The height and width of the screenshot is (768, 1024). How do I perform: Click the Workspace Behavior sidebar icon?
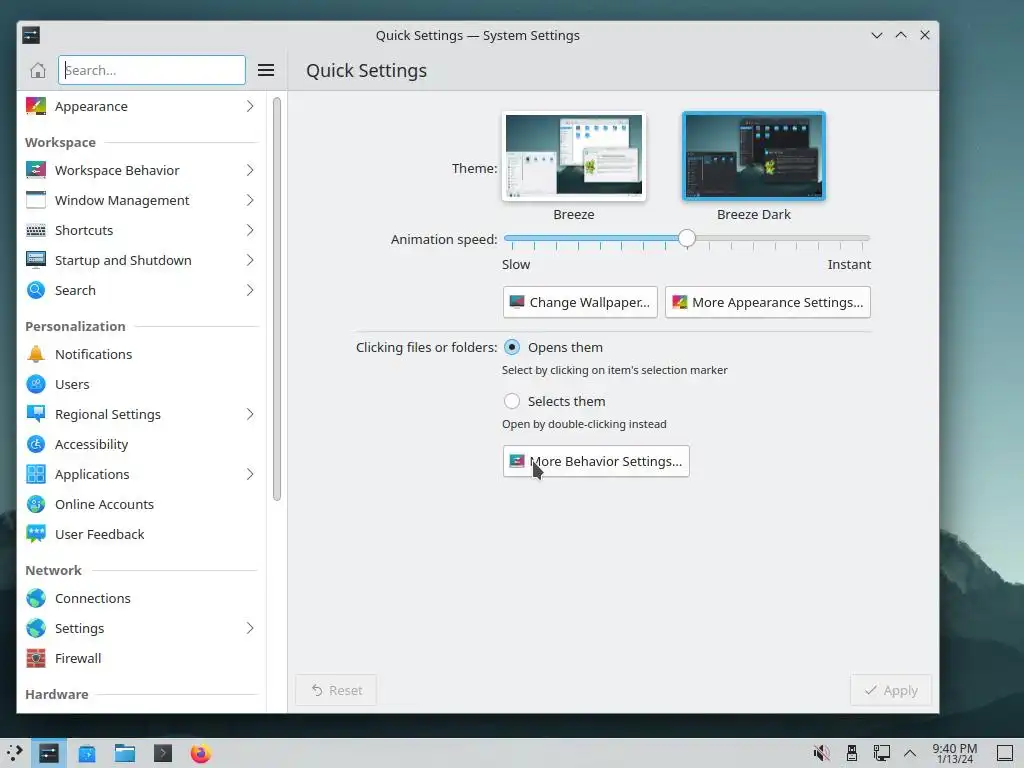click(36, 170)
